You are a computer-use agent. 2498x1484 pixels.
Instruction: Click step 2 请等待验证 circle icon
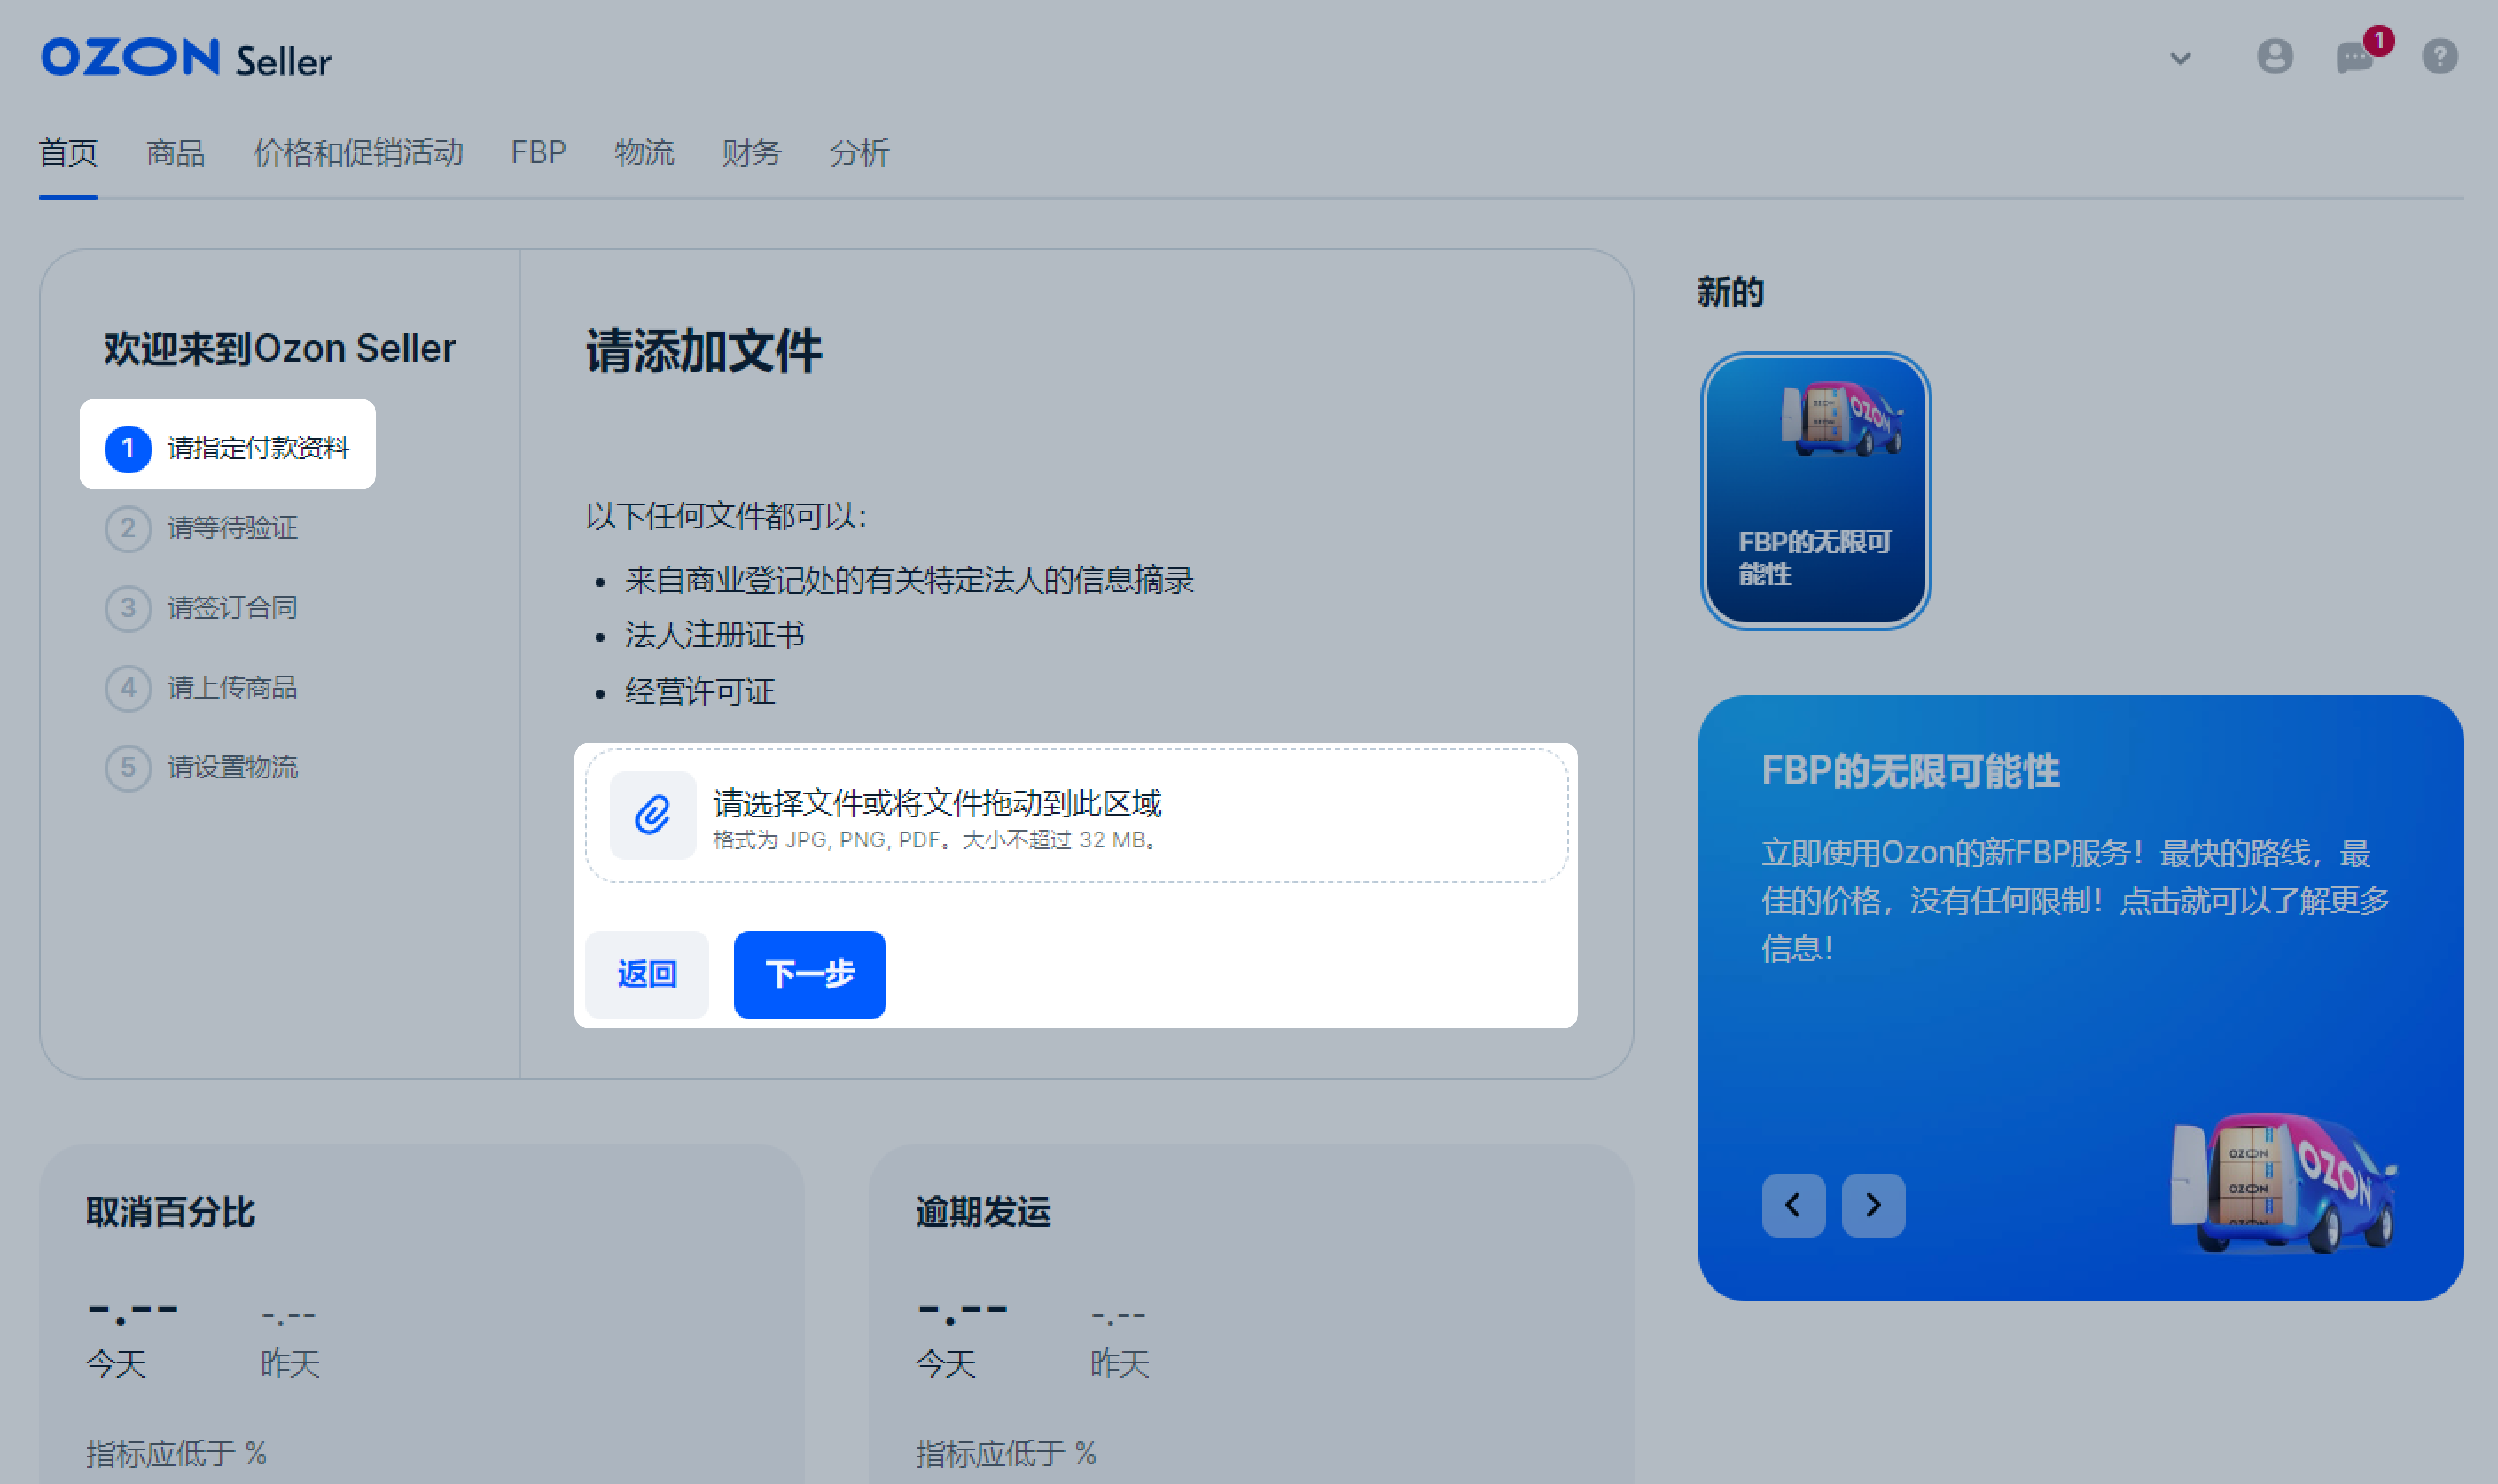[128, 528]
